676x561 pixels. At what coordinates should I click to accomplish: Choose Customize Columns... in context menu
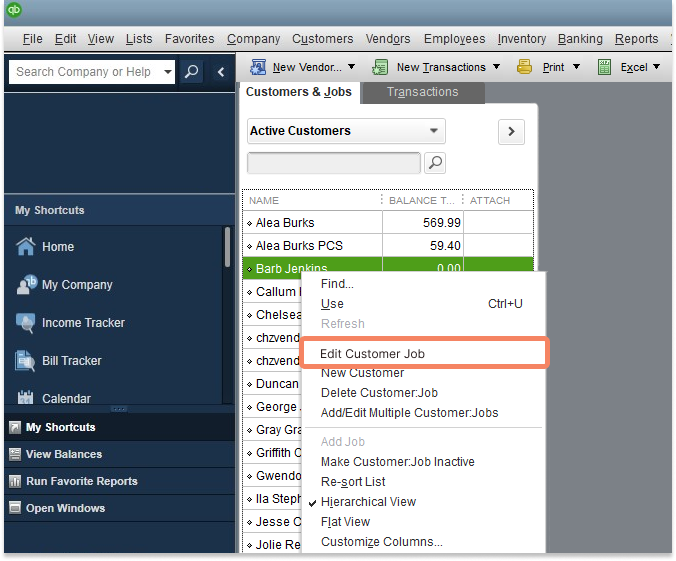point(382,542)
